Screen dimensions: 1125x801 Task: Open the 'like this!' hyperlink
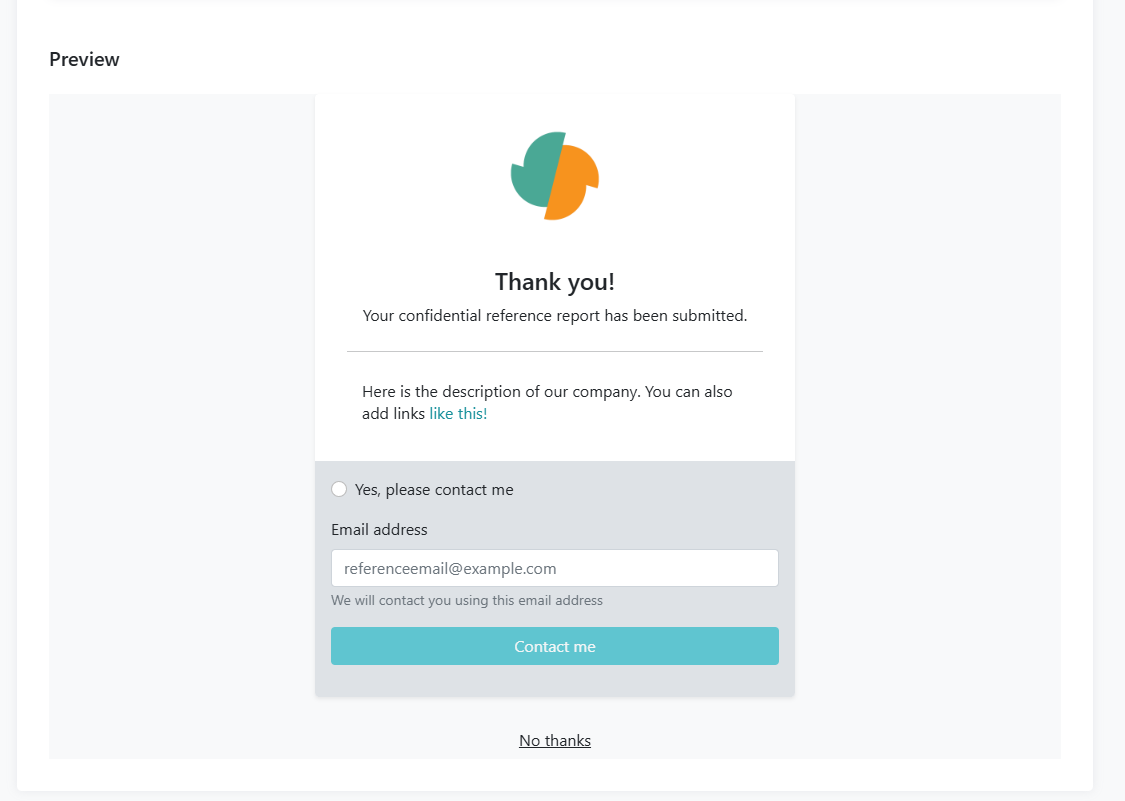[458, 413]
